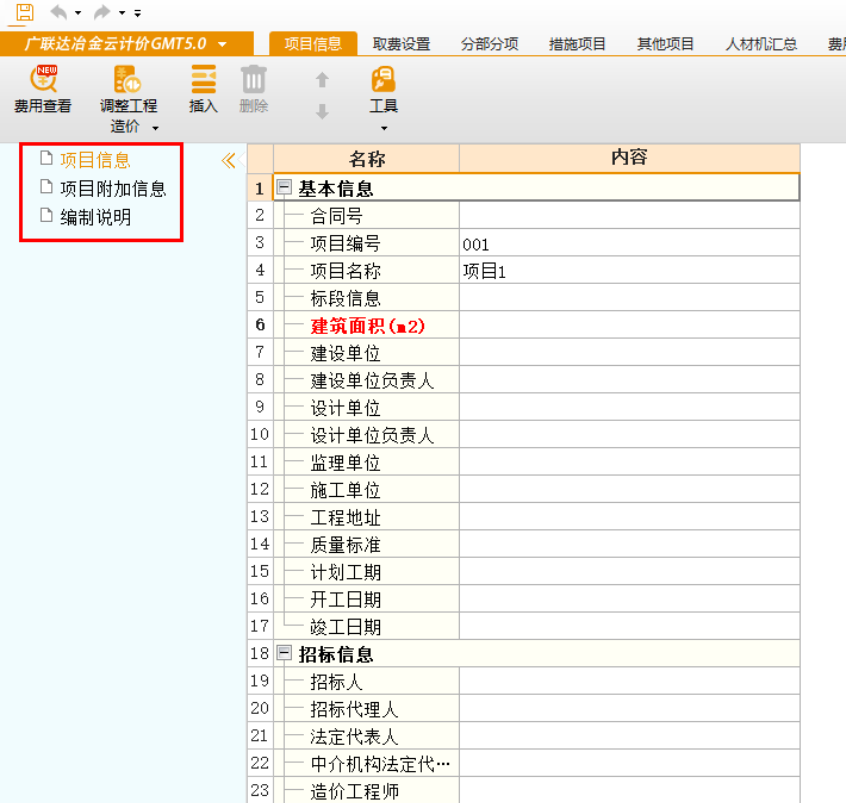
Task: Click the Redo arrow icon
Action: pyautogui.click(x=101, y=12)
